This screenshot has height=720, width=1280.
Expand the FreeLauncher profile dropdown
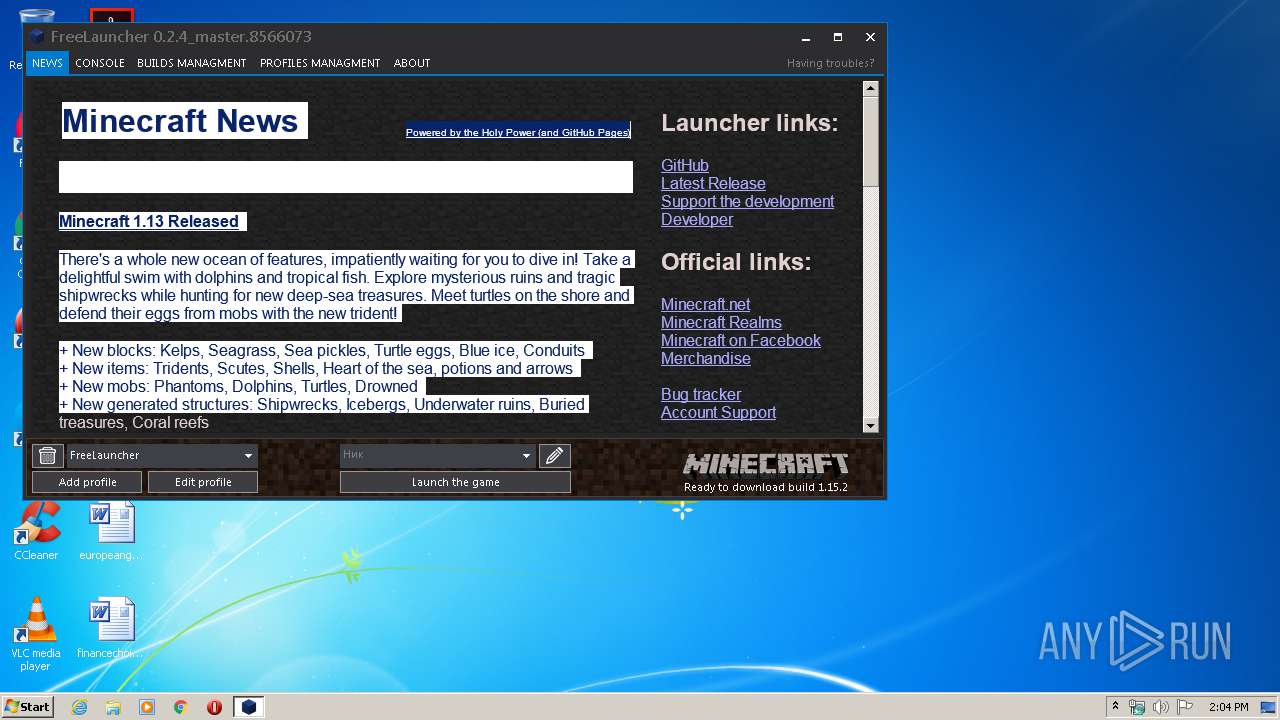point(248,456)
